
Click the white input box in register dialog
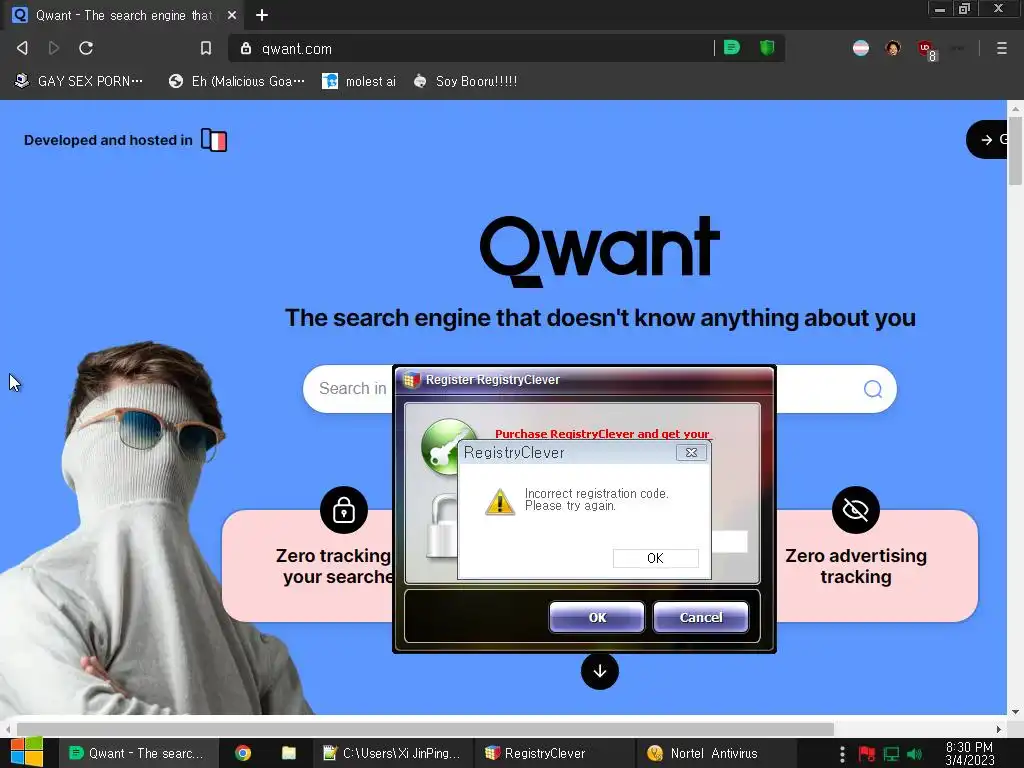[x=729, y=541]
